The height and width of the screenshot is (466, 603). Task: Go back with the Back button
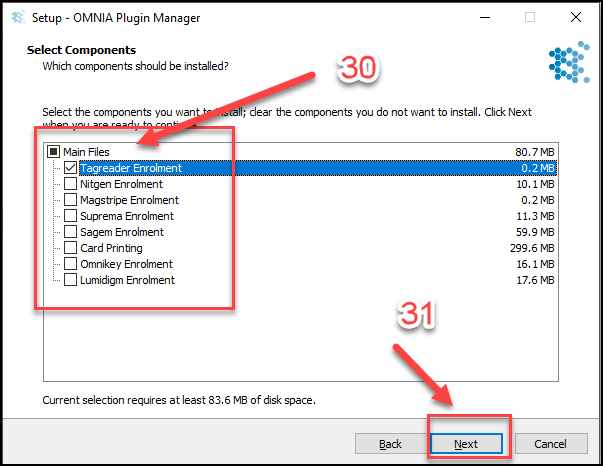point(390,444)
